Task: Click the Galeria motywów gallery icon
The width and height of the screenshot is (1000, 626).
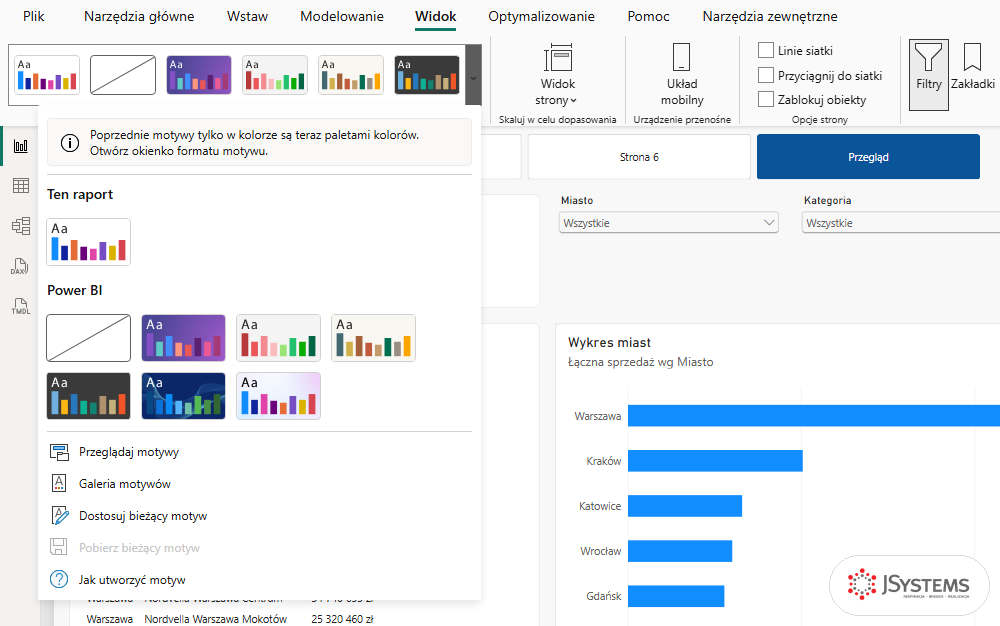Action: tap(59, 484)
